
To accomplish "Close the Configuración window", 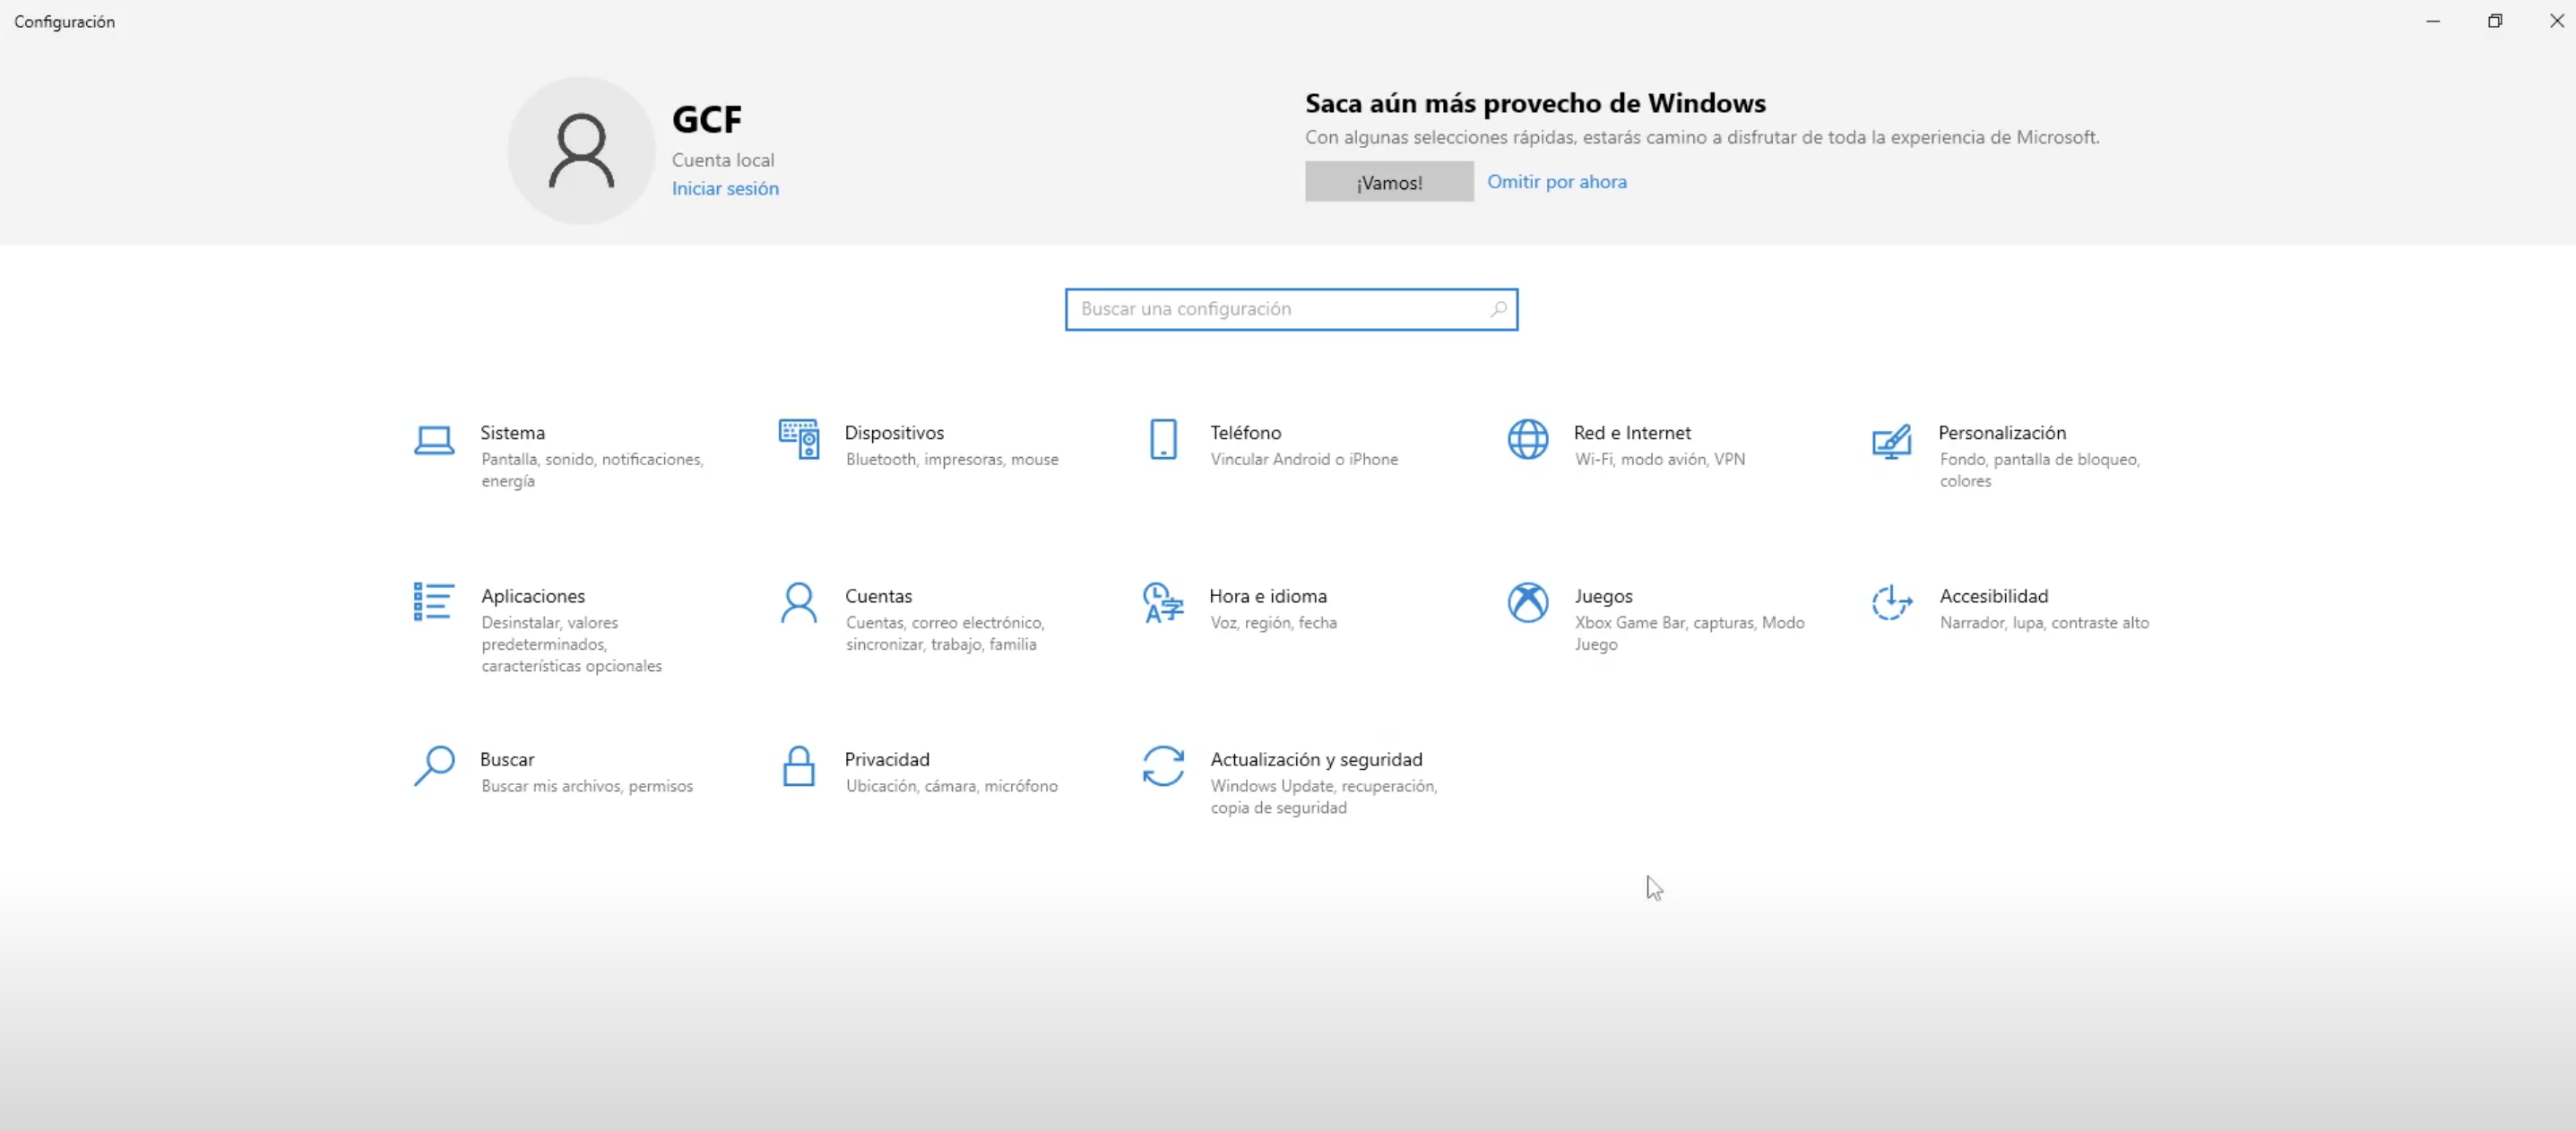I will tap(2556, 21).
